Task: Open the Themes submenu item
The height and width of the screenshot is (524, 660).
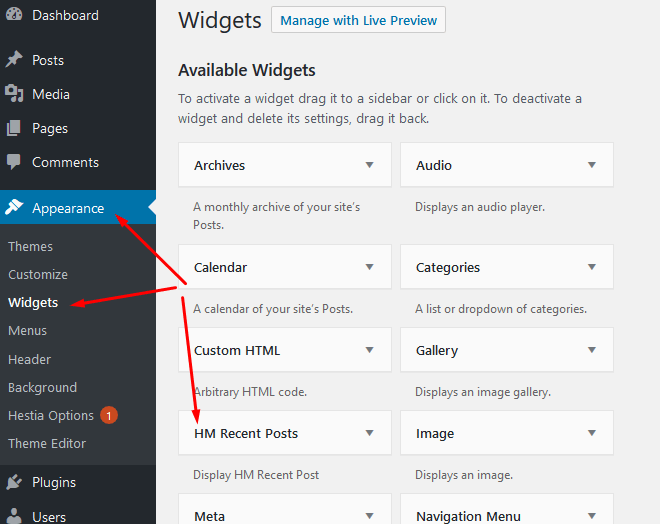Action: pyautogui.click(x=30, y=246)
